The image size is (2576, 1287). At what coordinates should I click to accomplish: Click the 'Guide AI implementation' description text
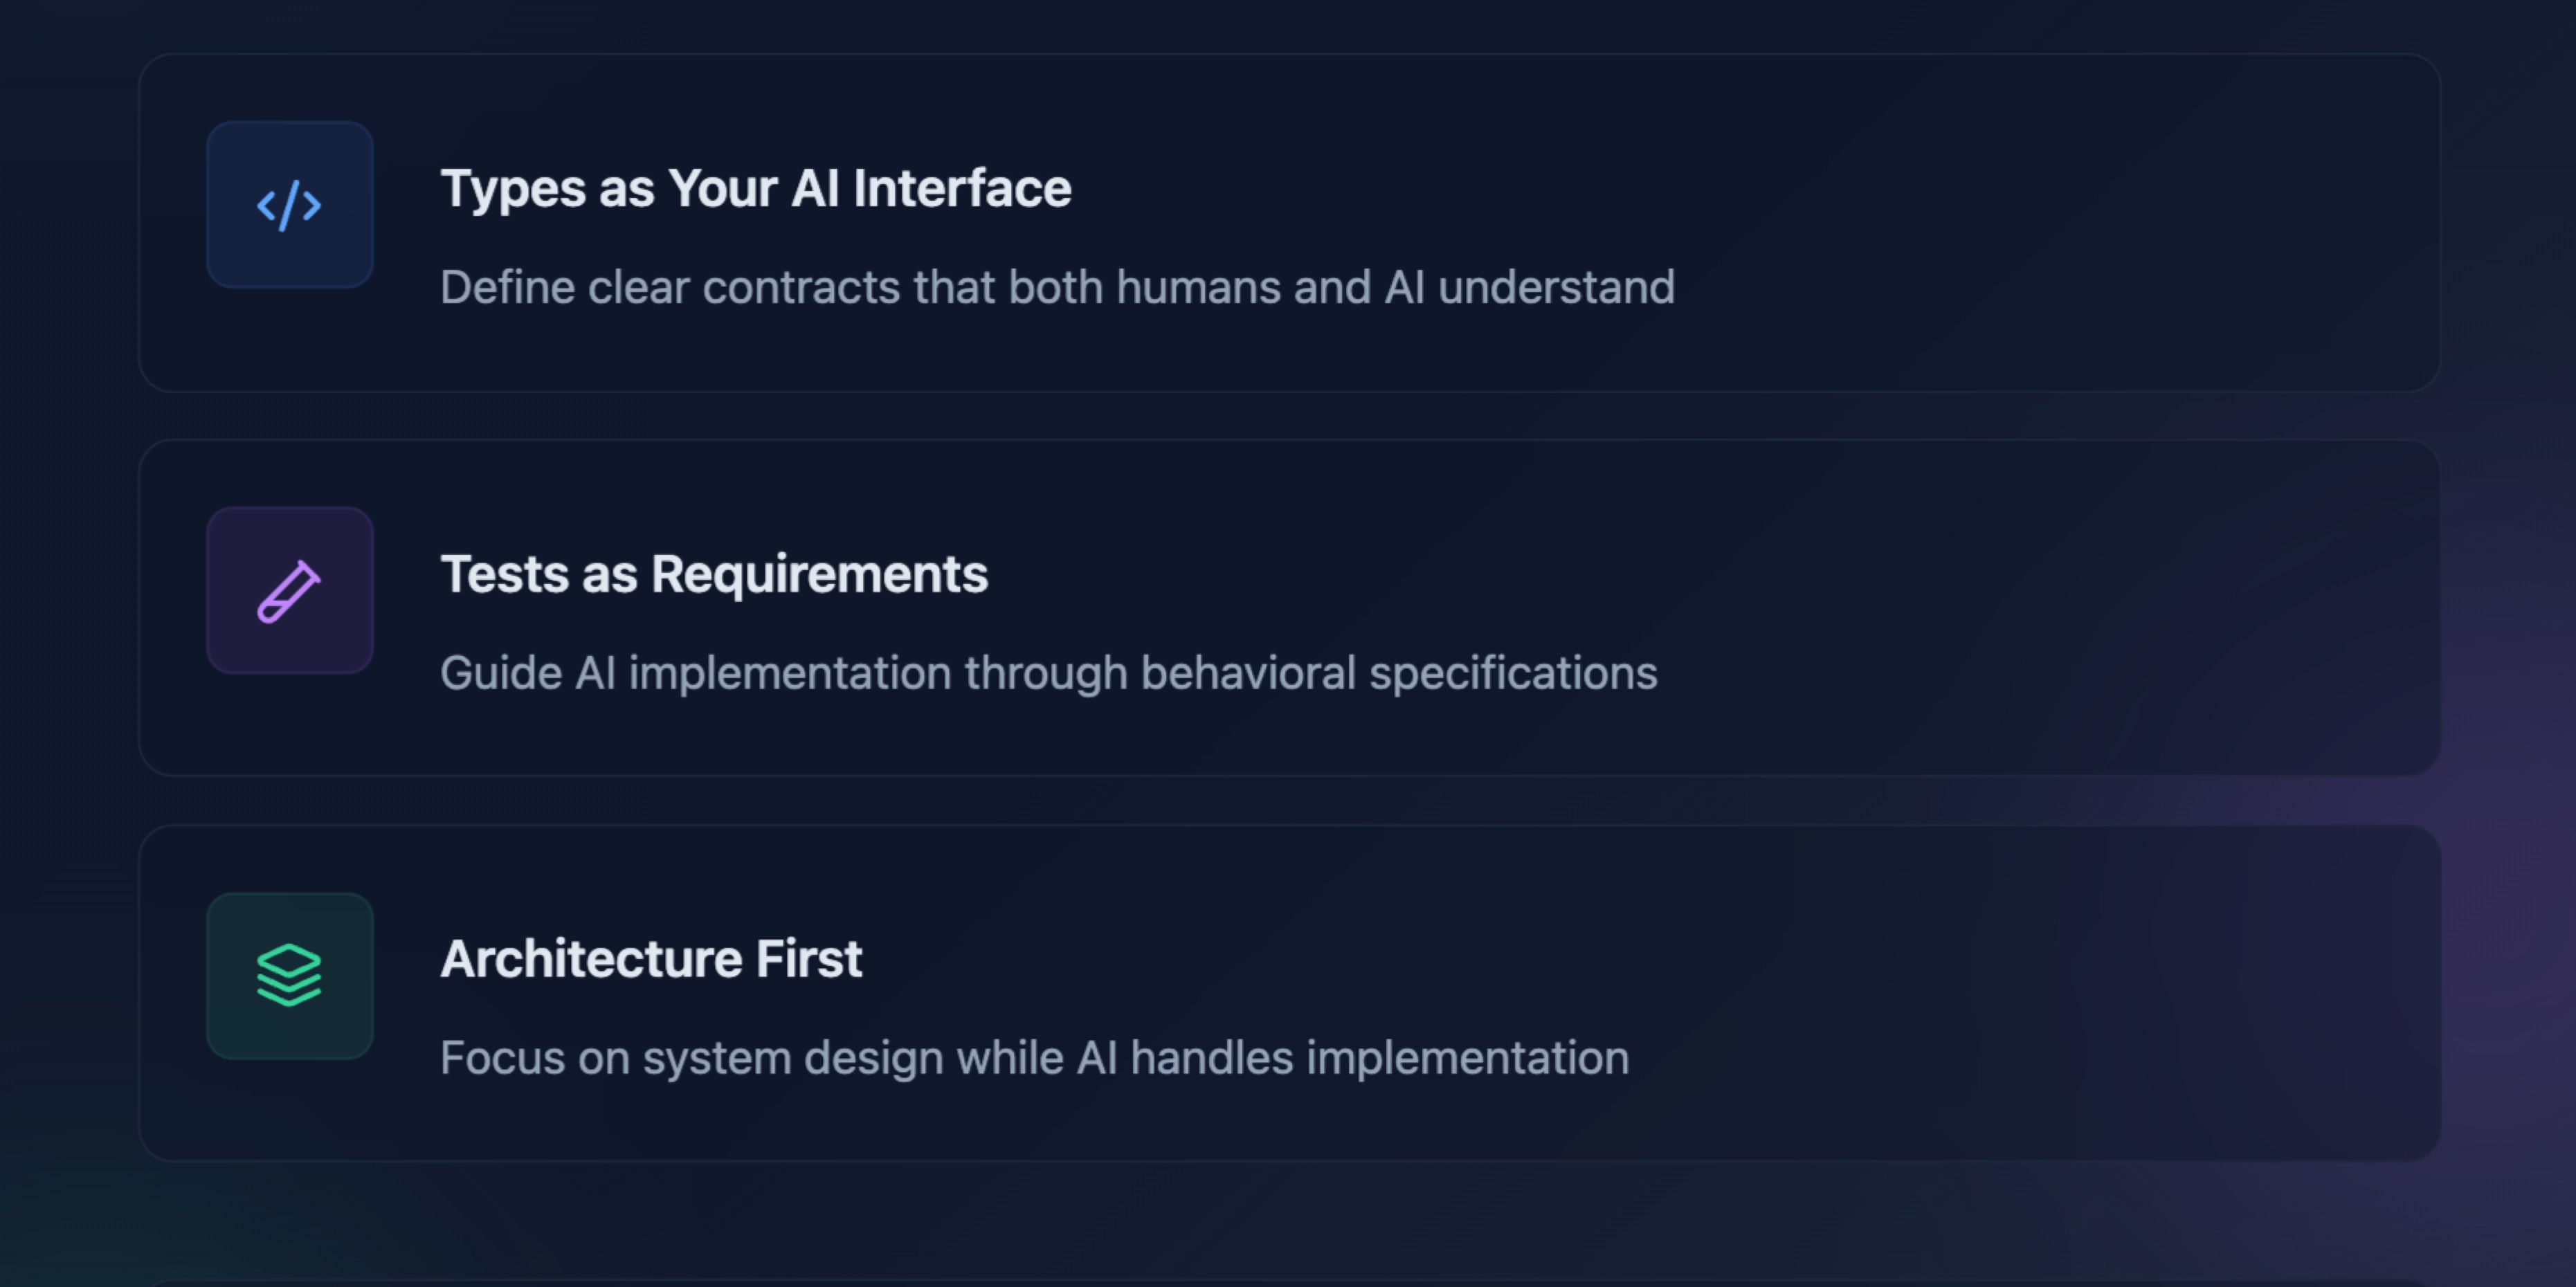pyautogui.click(x=1048, y=673)
